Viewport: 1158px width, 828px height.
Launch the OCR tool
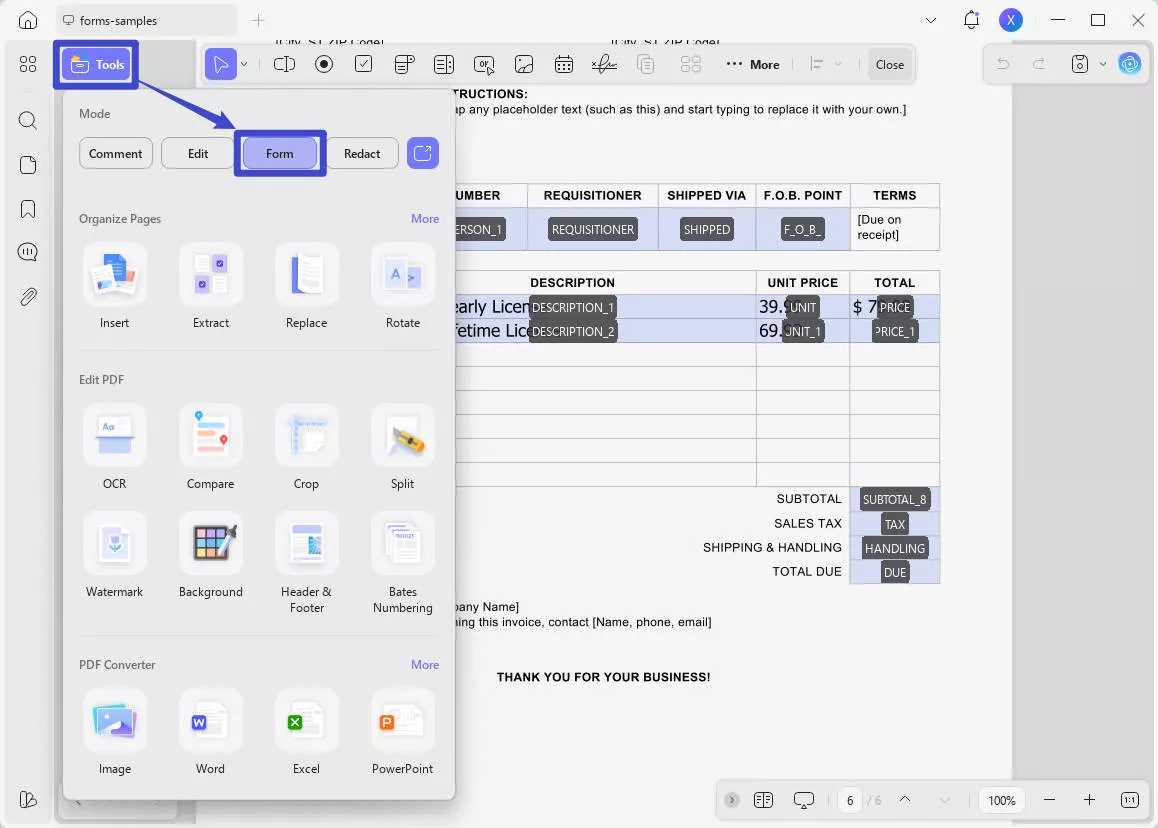114,448
